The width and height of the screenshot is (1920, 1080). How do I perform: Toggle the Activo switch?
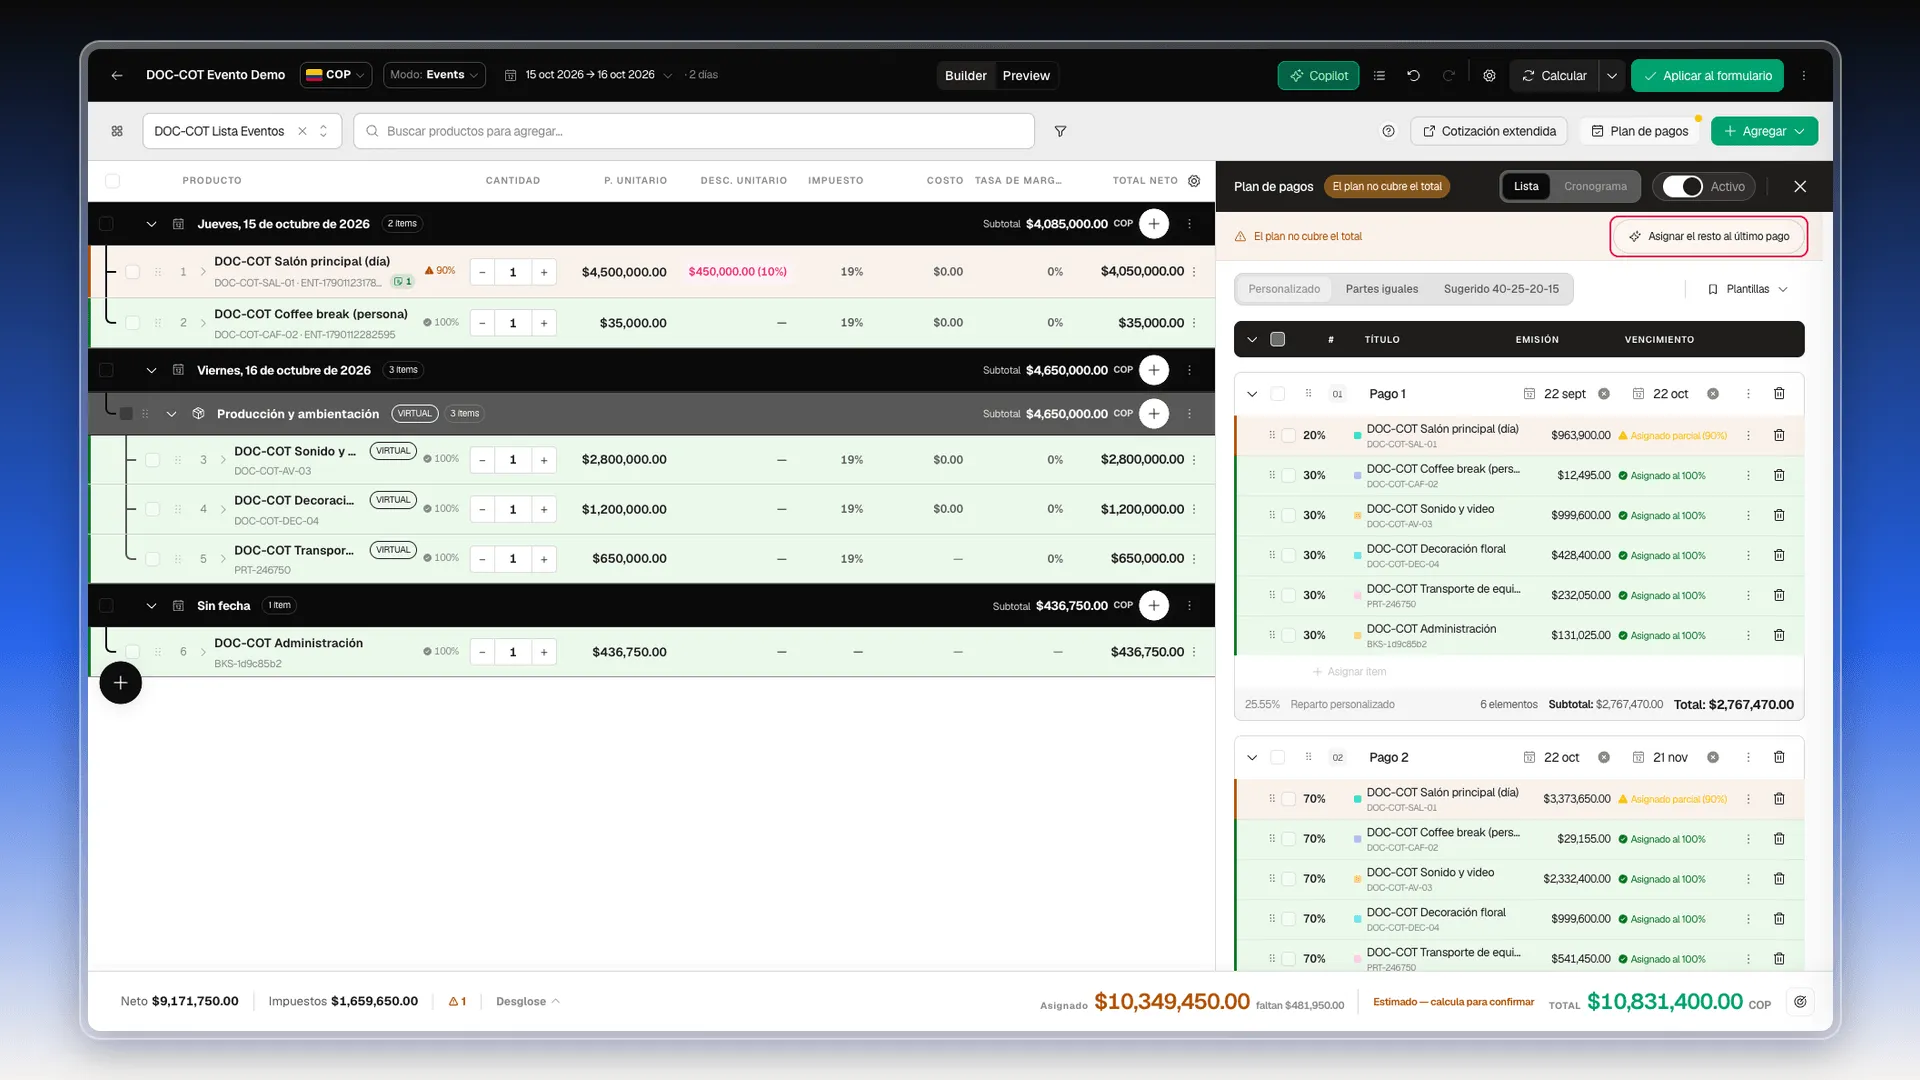pyautogui.click(x=1682, y=186)
